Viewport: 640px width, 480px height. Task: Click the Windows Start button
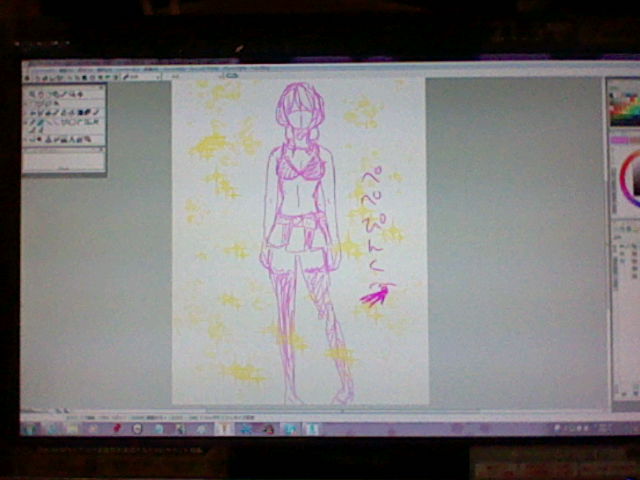[x=30, y=428]
